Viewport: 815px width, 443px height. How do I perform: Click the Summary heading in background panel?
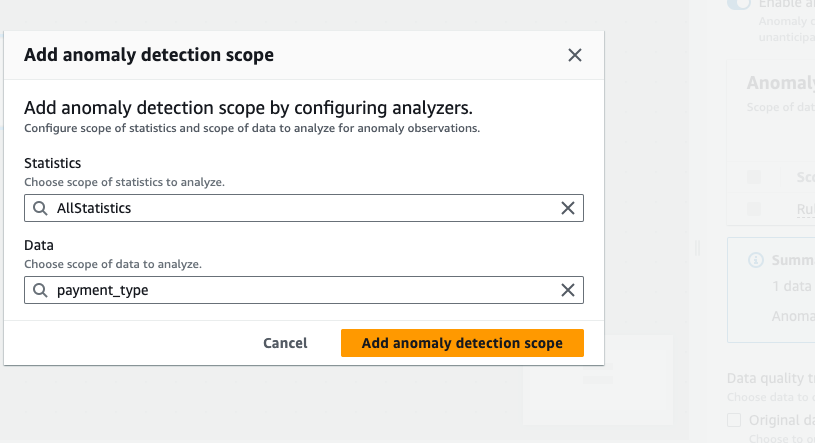[x=792, y=260]
